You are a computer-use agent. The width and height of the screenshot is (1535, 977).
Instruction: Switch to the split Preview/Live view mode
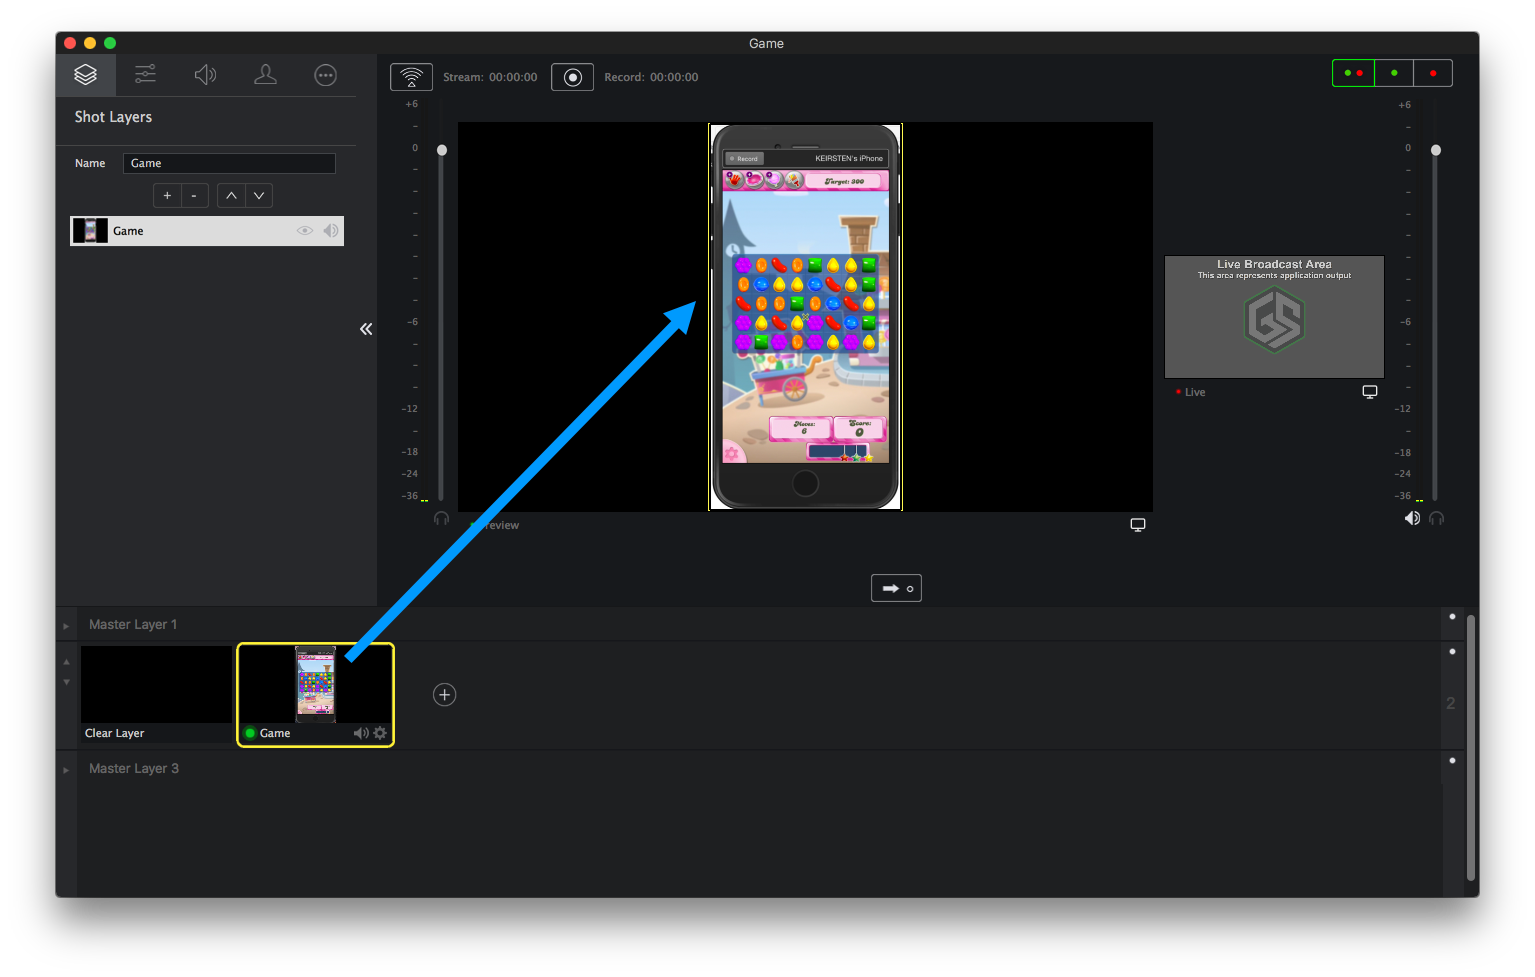pos(1353,72)
